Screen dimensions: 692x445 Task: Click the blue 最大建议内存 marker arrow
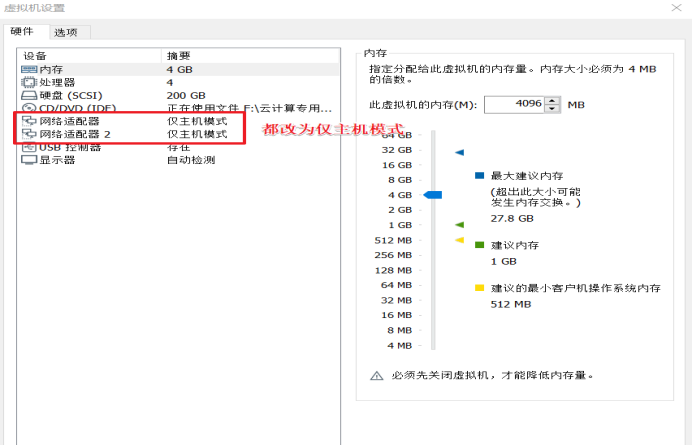coord(459,152)
